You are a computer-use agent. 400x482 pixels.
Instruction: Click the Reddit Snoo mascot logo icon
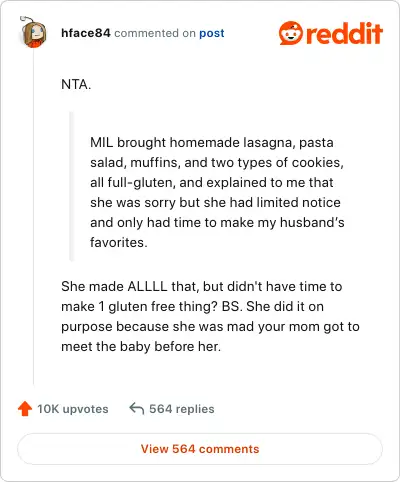click(291, 33)
